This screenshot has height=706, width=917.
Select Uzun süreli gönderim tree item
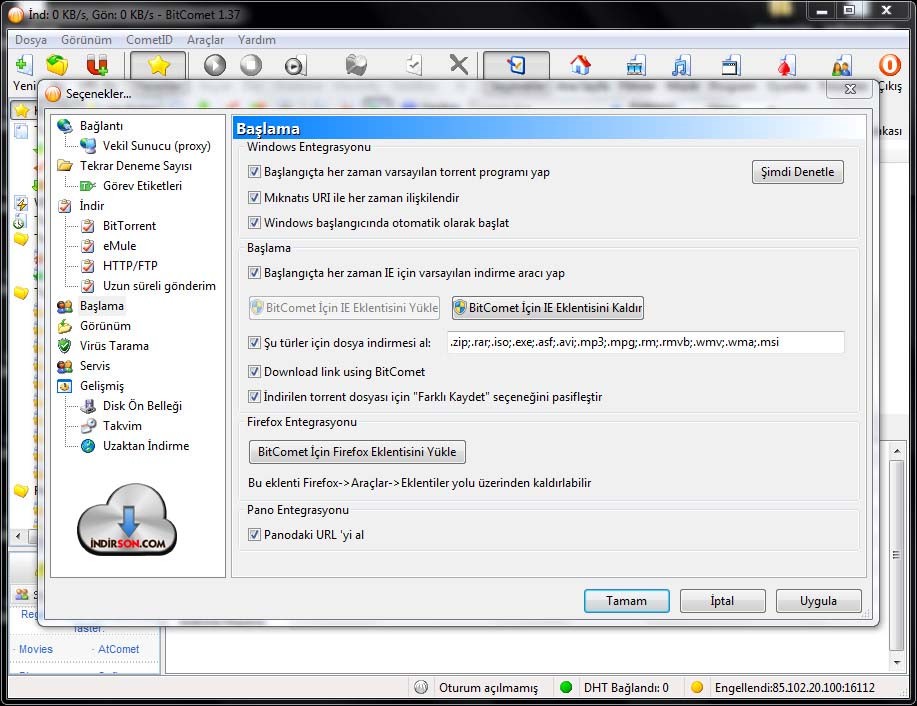[159, 285]
